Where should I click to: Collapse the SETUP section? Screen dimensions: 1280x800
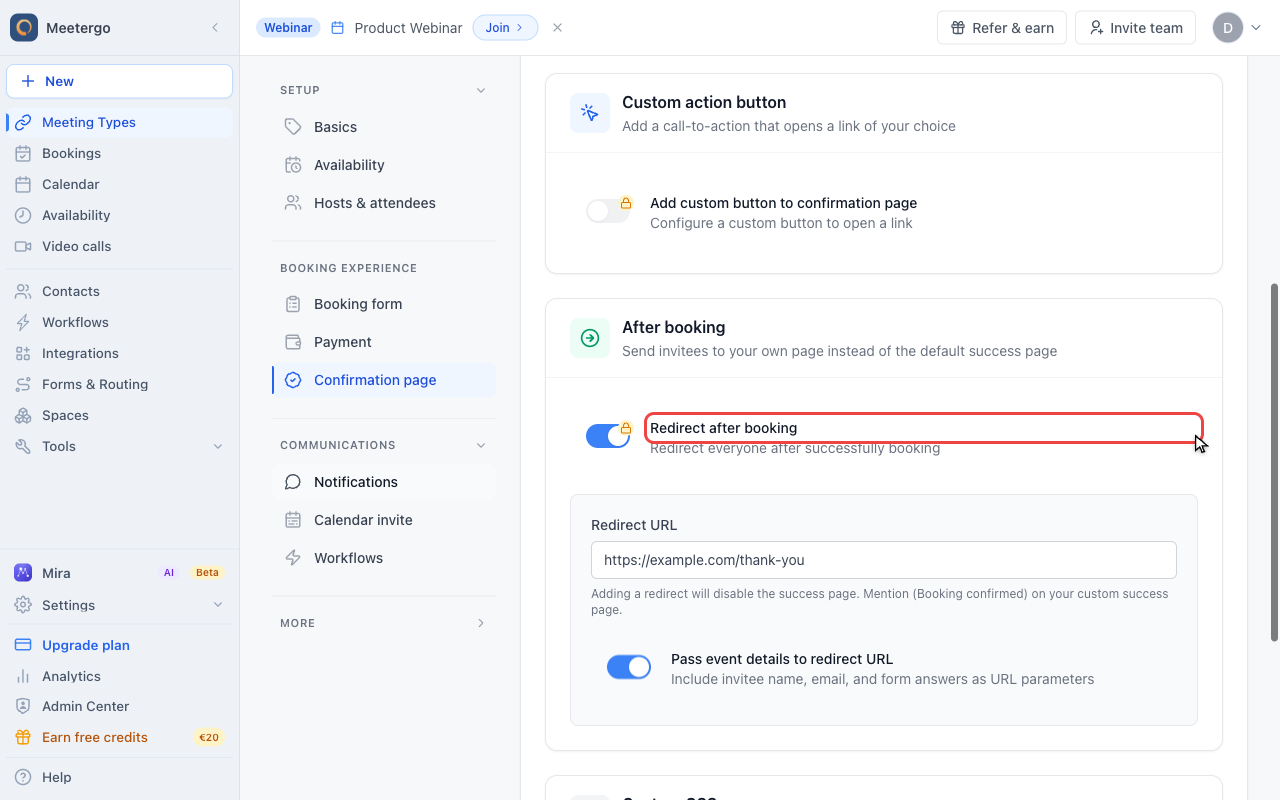click(x=481, y=90)
